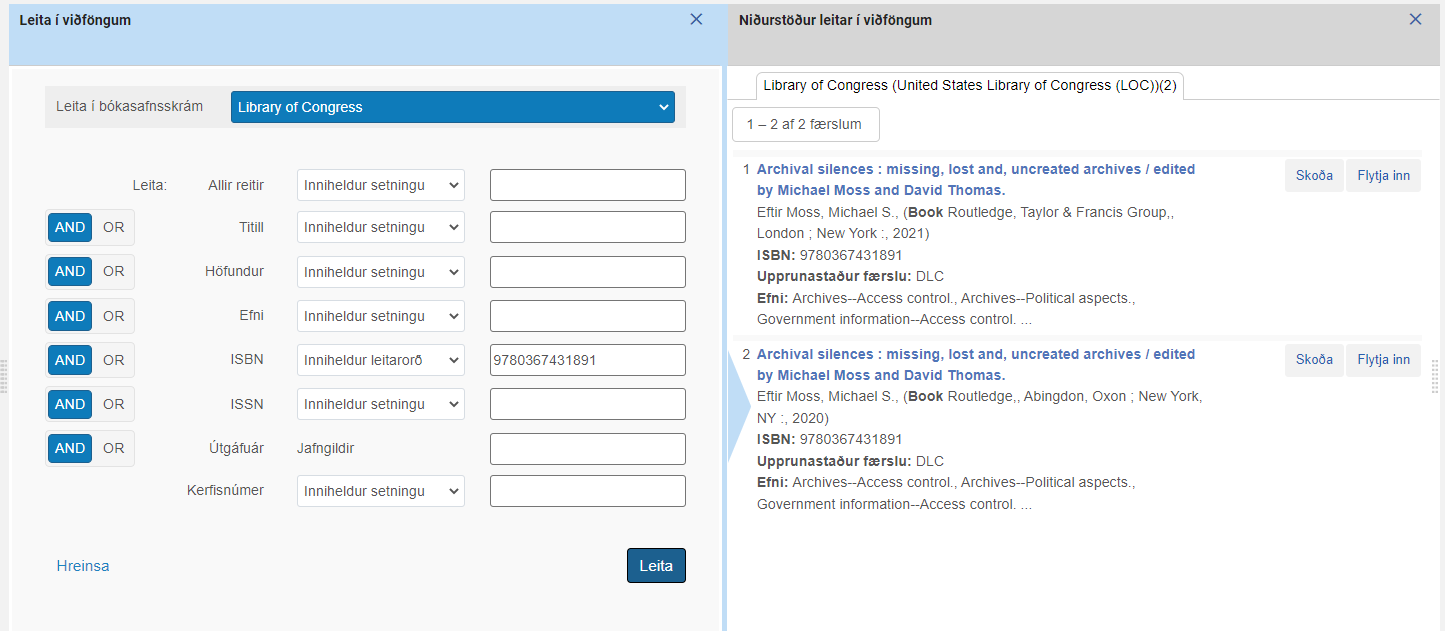Click the 1 – 2 af 2 færslum button
1445x631 pixels.
[805, 125]
